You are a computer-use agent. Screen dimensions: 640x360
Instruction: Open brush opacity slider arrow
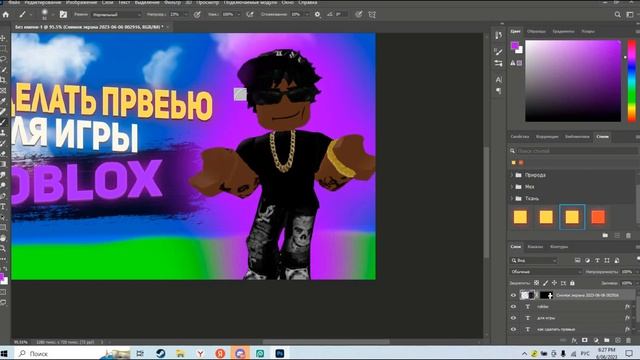click(x=186, y=14)
